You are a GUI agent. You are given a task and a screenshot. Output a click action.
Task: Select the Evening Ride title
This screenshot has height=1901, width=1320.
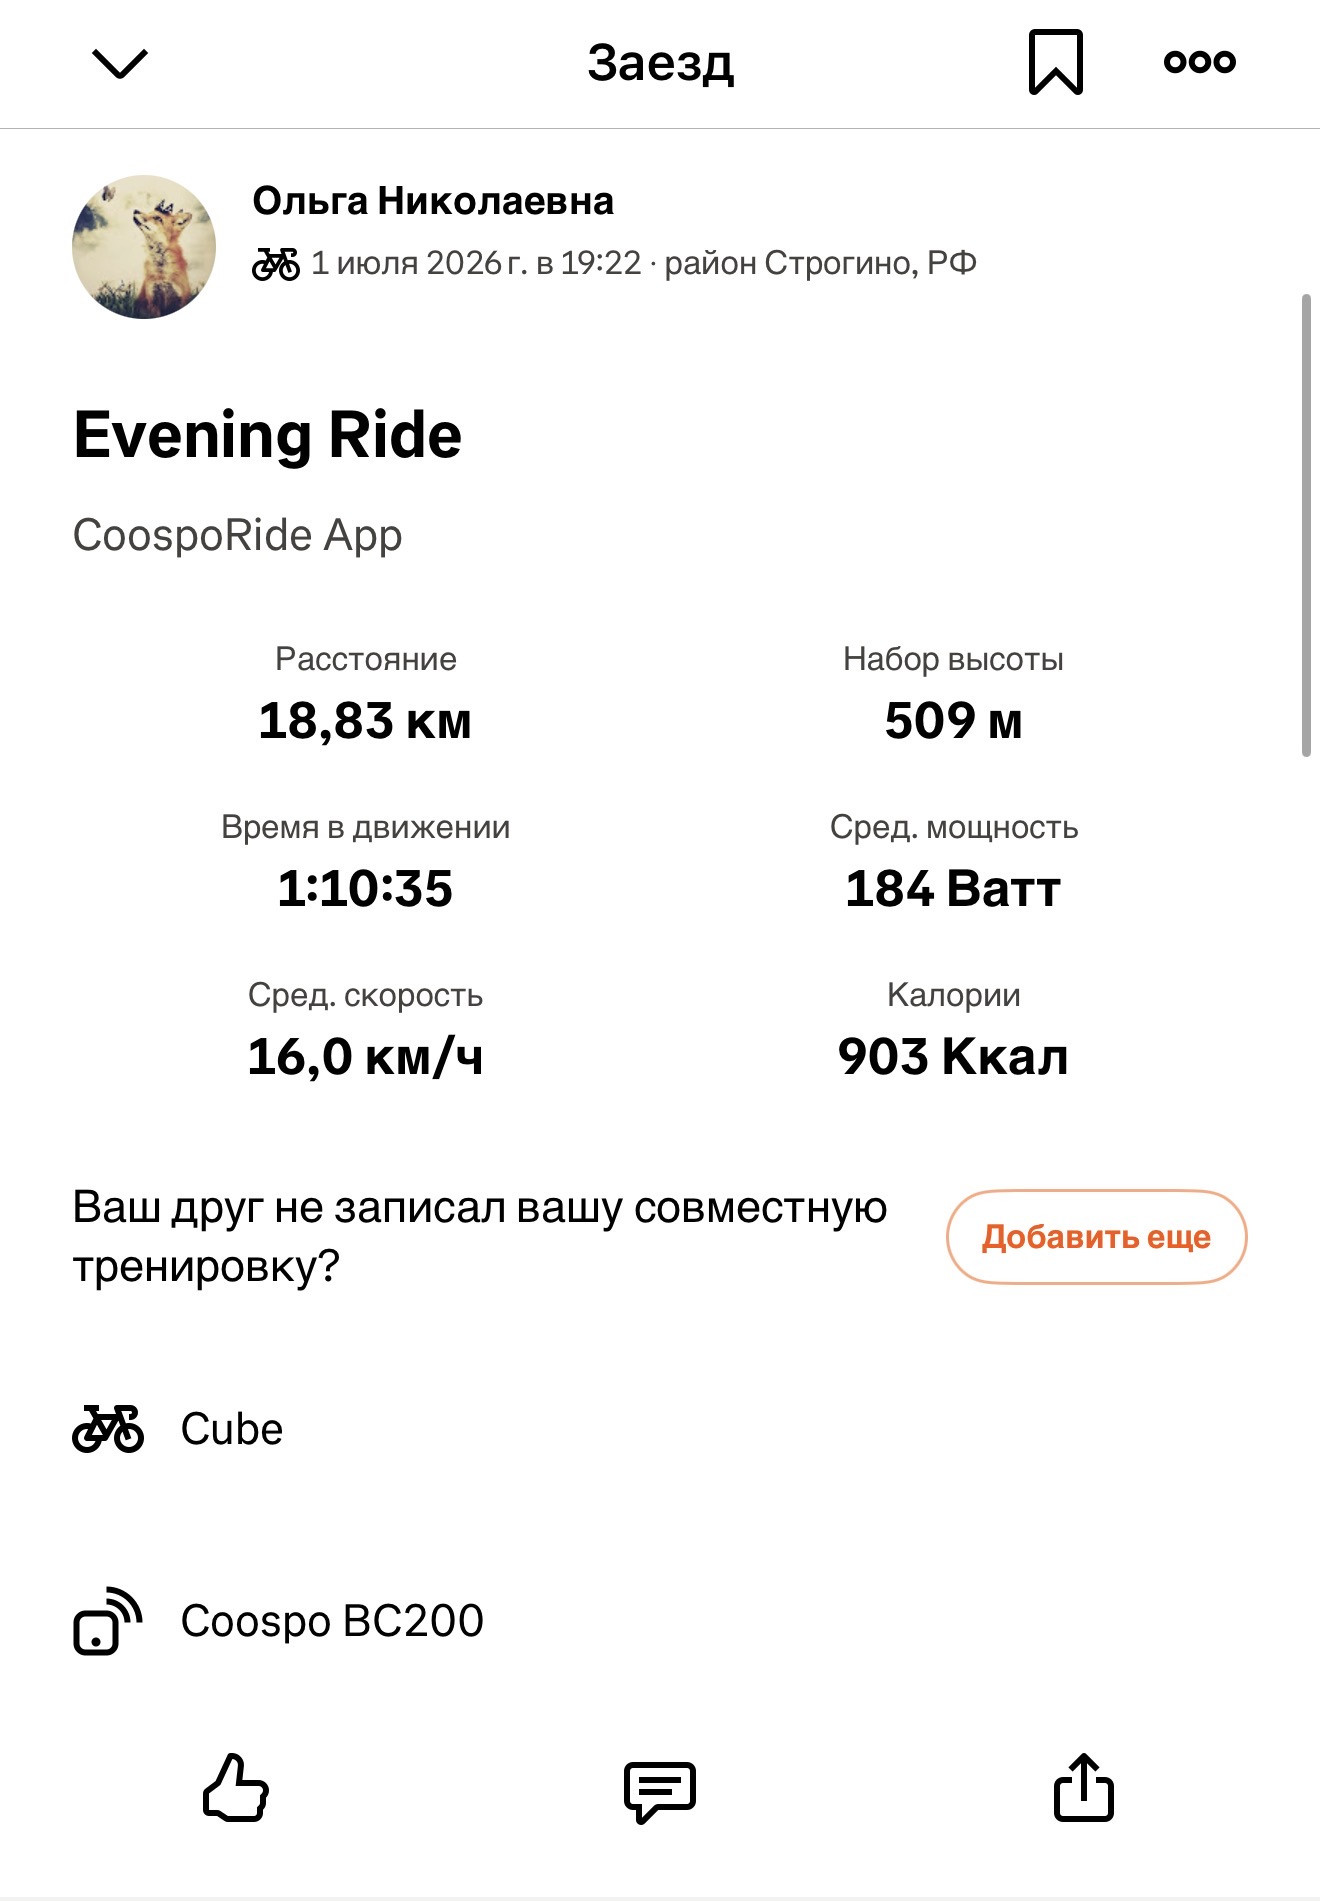268,435
